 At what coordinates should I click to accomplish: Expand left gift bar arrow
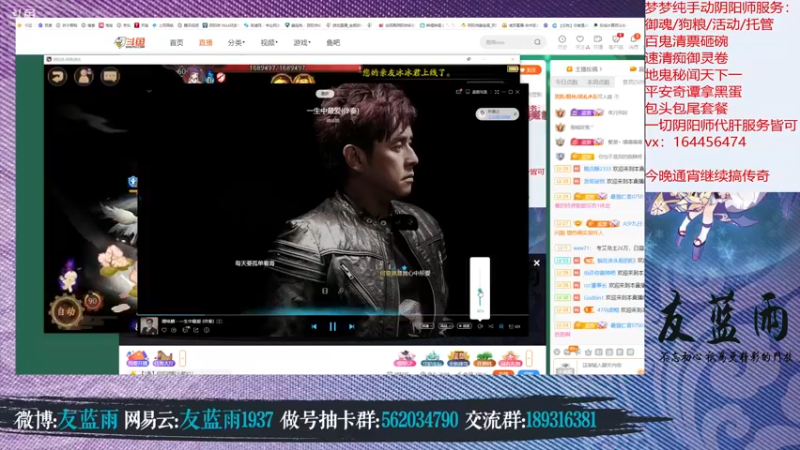tap(183, 358)
